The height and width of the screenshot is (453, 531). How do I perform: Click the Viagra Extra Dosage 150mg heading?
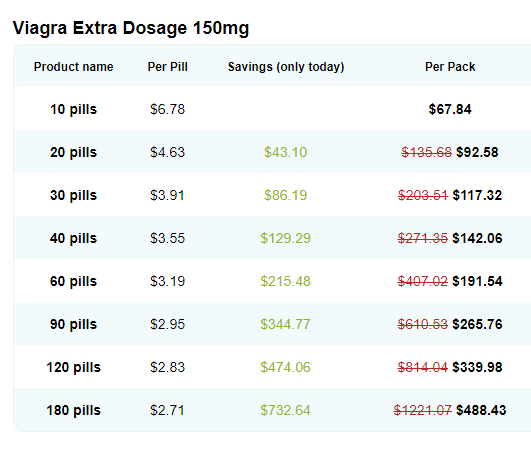click(131, 28)
